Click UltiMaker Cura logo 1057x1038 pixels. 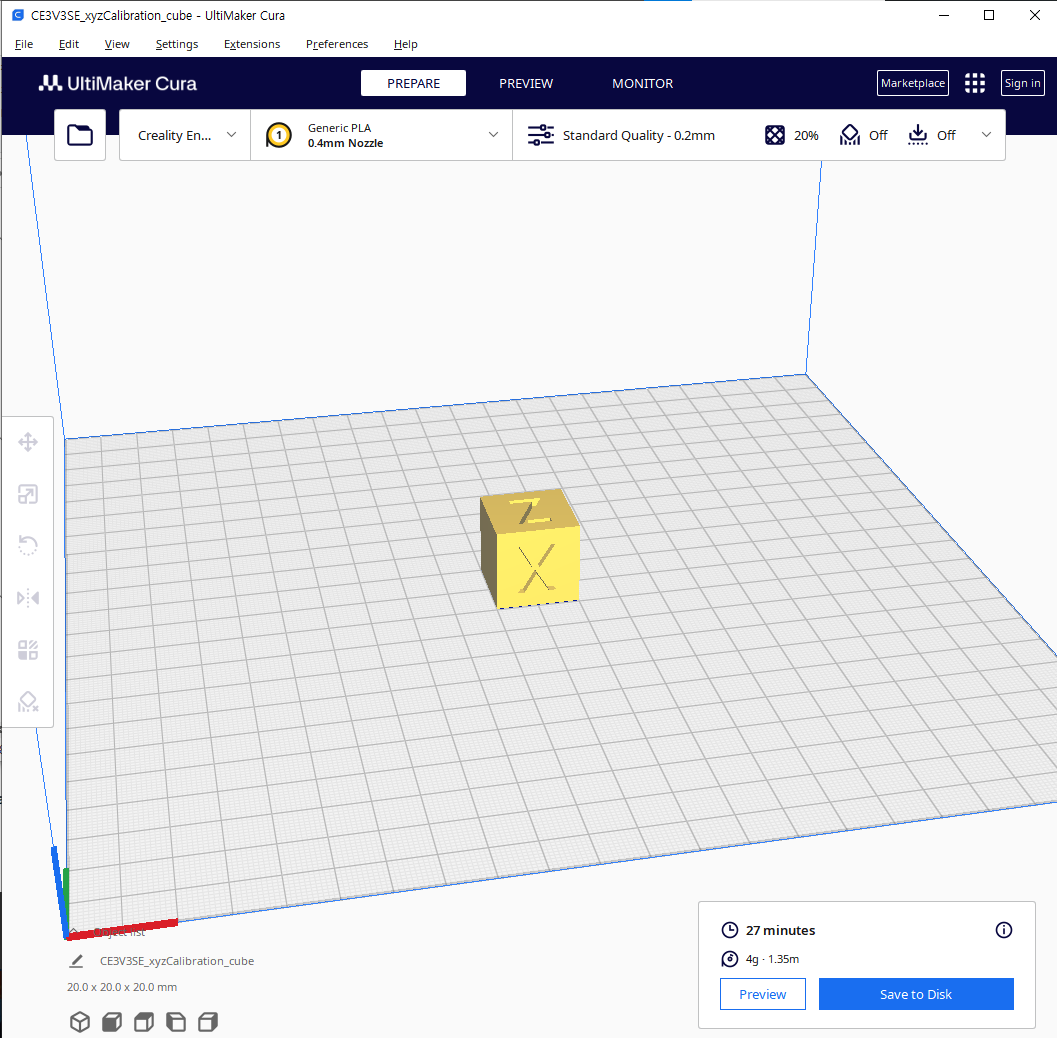pyautogui.click(x=117, y=83)
